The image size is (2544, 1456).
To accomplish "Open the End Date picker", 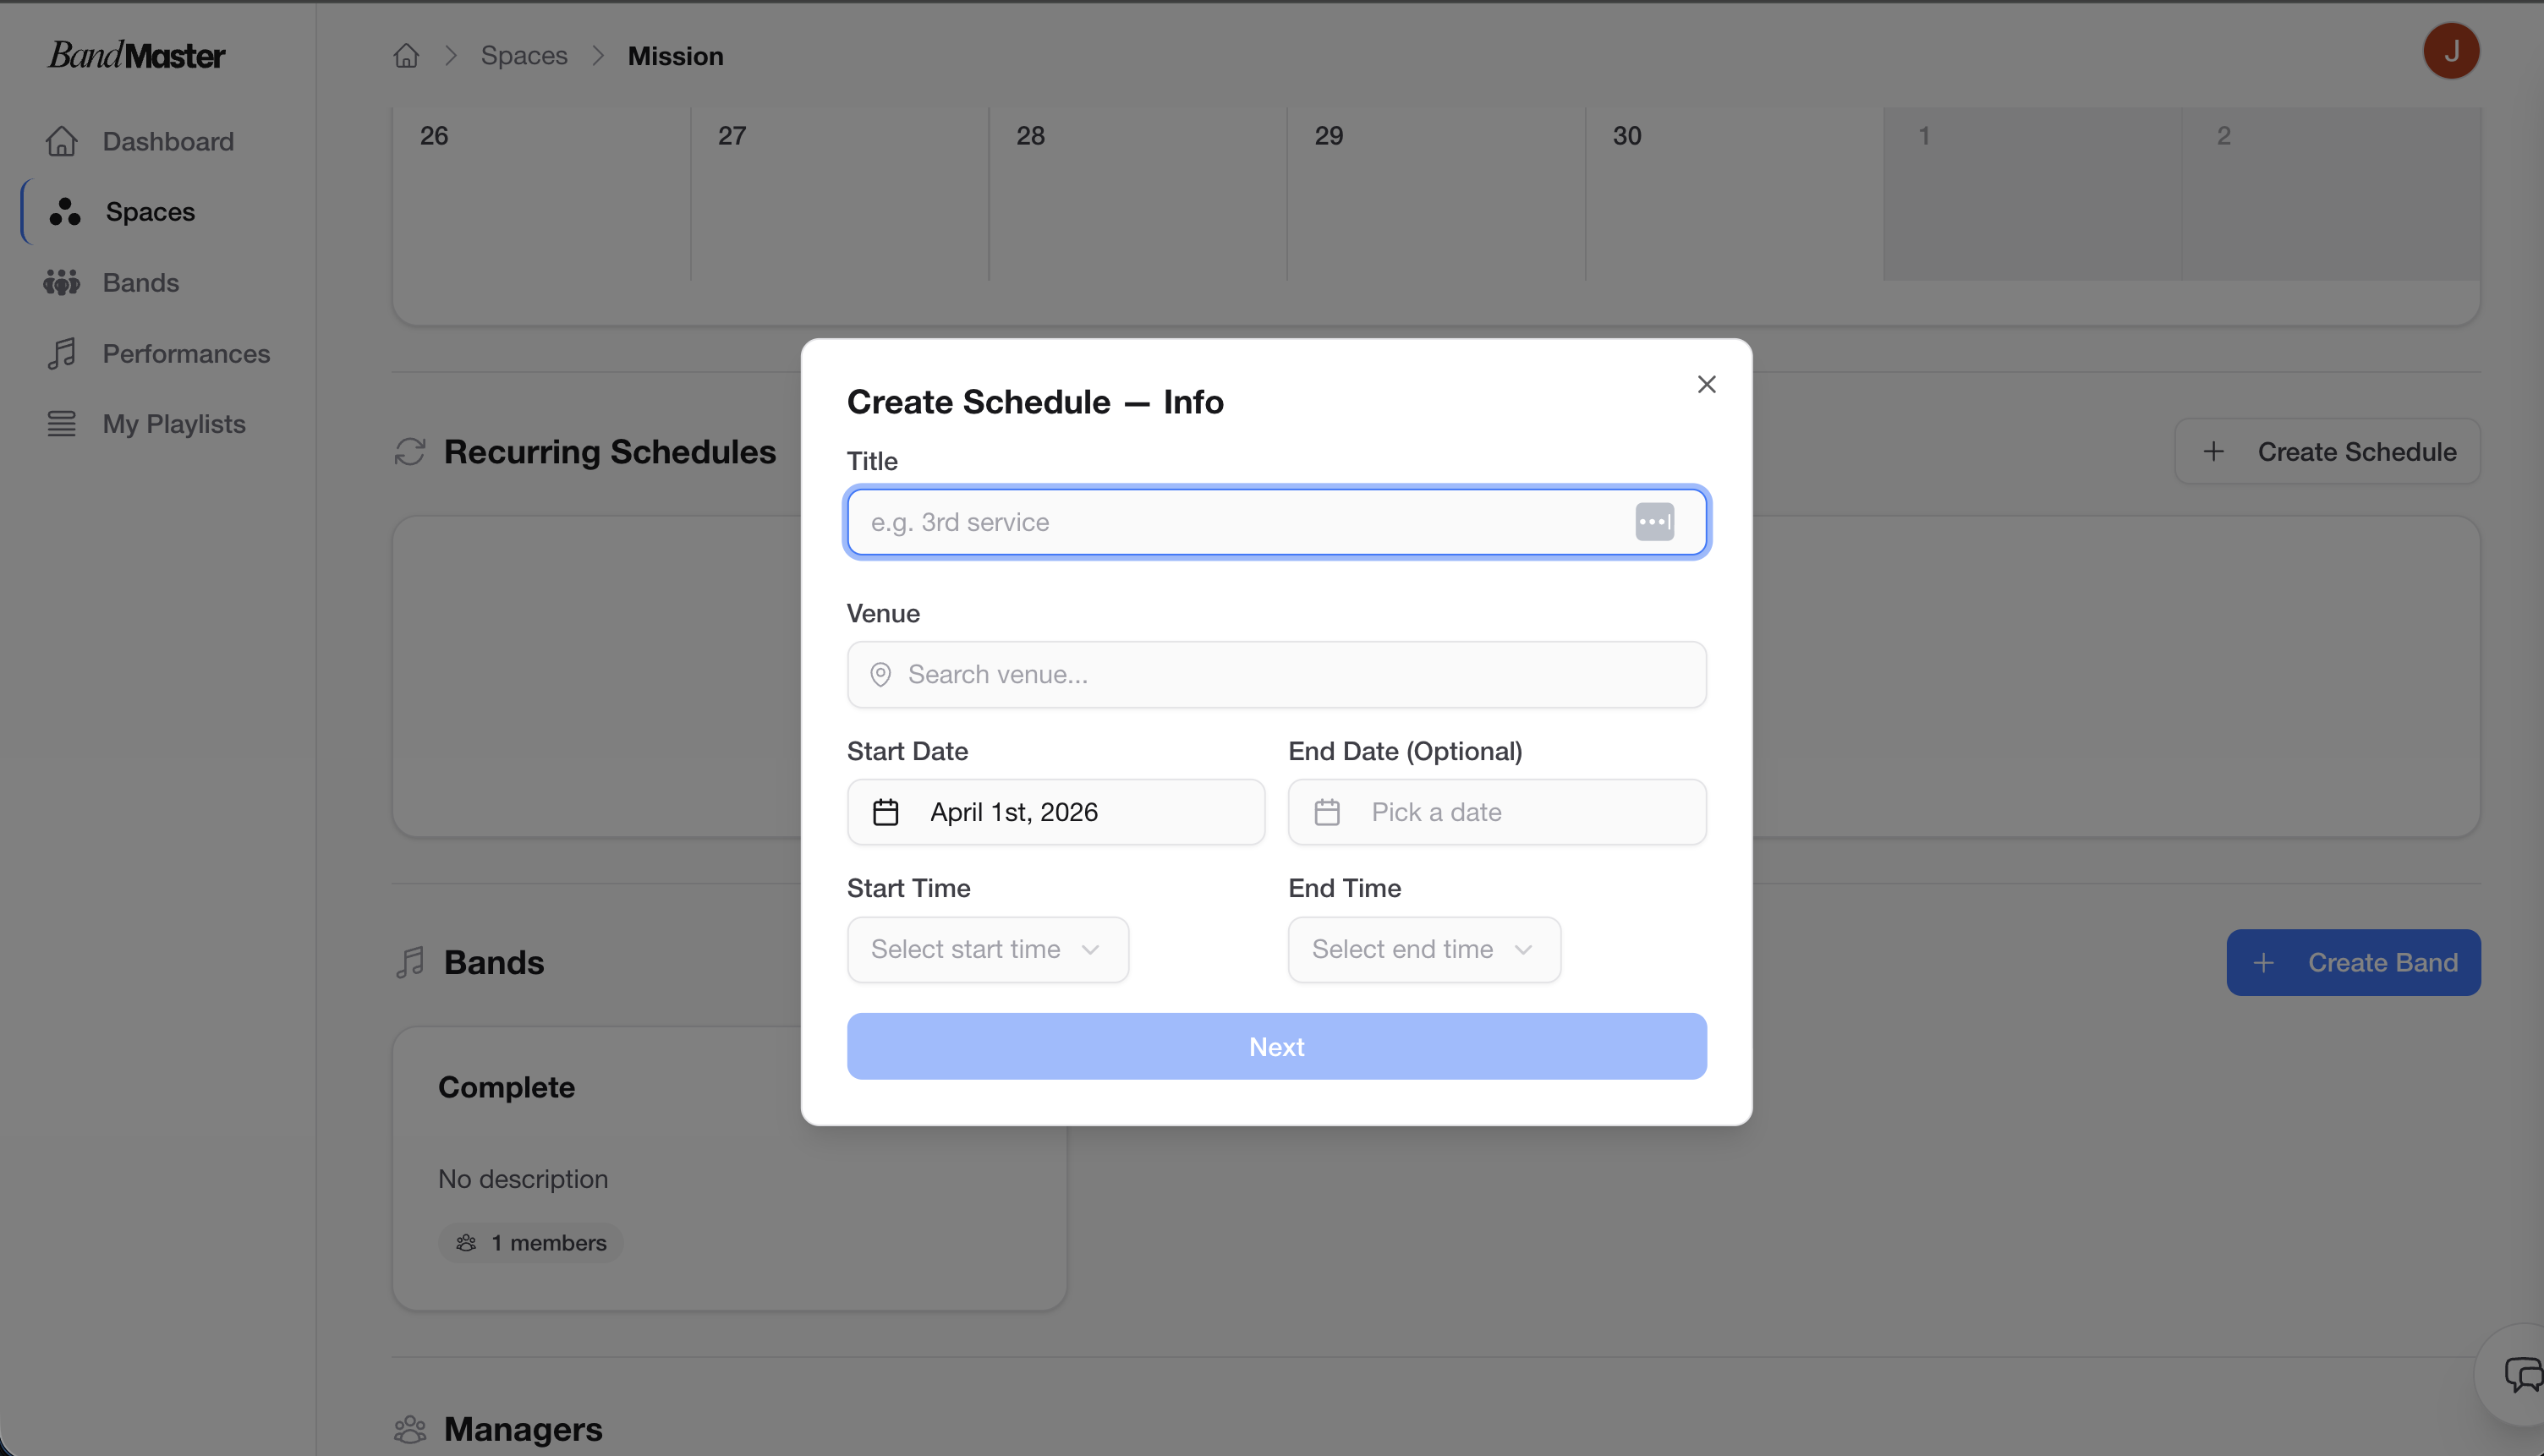I will [1496, 812].
